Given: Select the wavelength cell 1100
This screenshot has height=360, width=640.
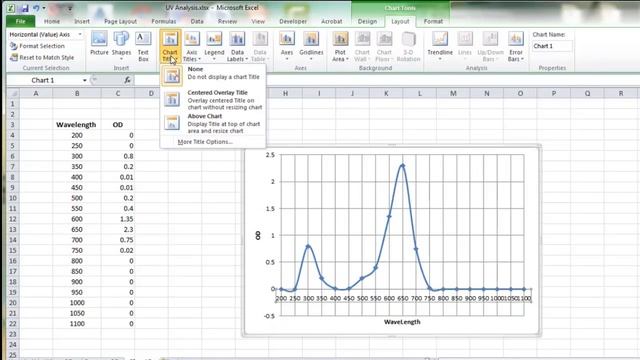Looking at the screenshot, I should [x=77, y=324].
